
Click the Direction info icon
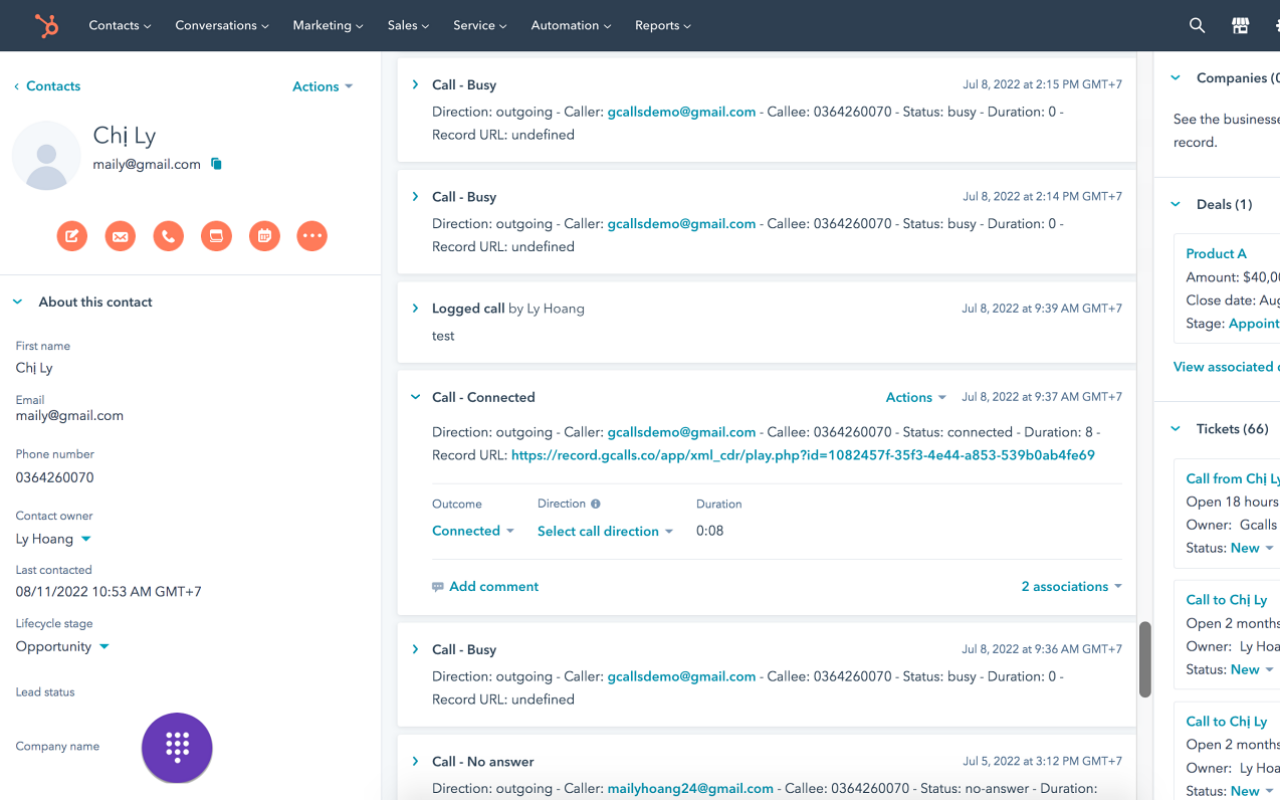(x=596, y=504)
